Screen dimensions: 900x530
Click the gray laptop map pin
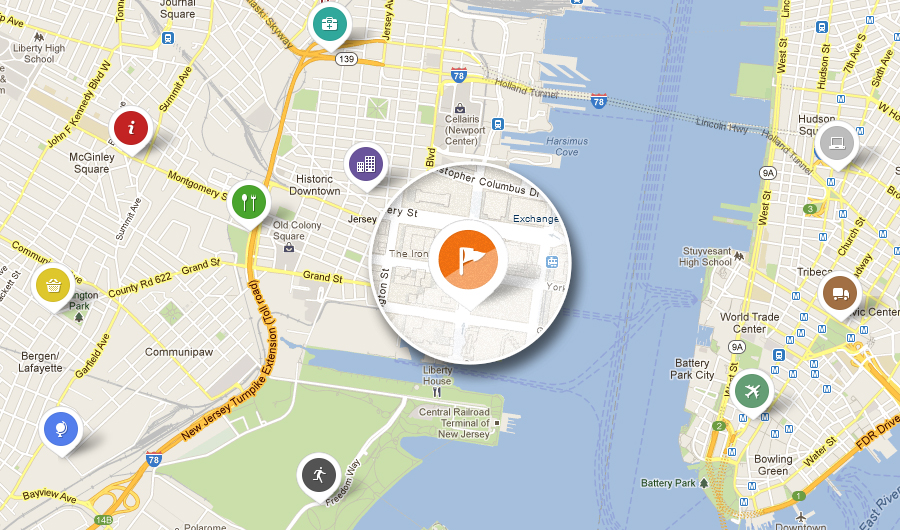pos(837,144)
